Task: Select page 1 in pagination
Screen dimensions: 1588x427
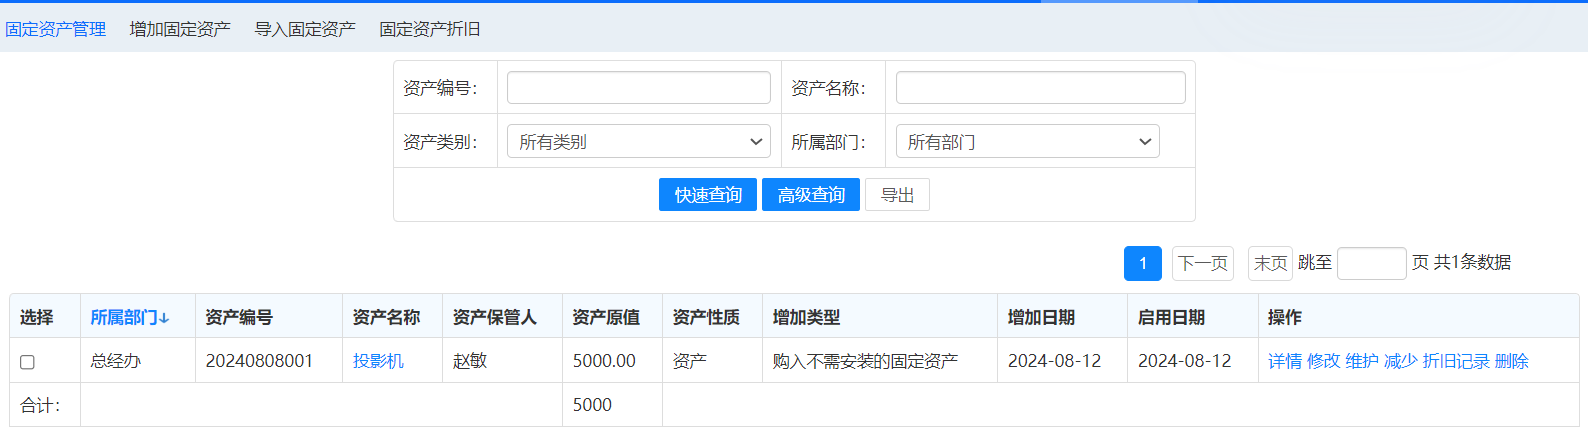Action: [1143, 263]
